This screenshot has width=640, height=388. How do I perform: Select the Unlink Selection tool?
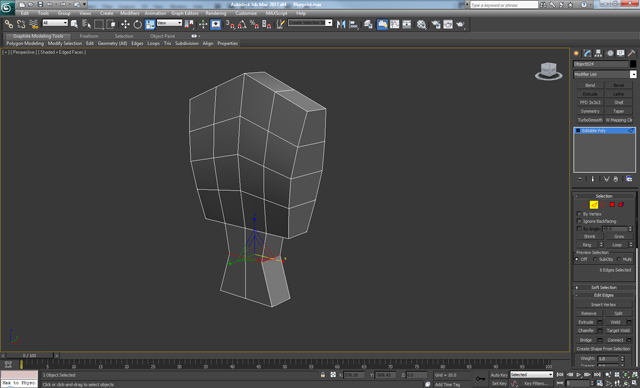(x=21, y=24)
